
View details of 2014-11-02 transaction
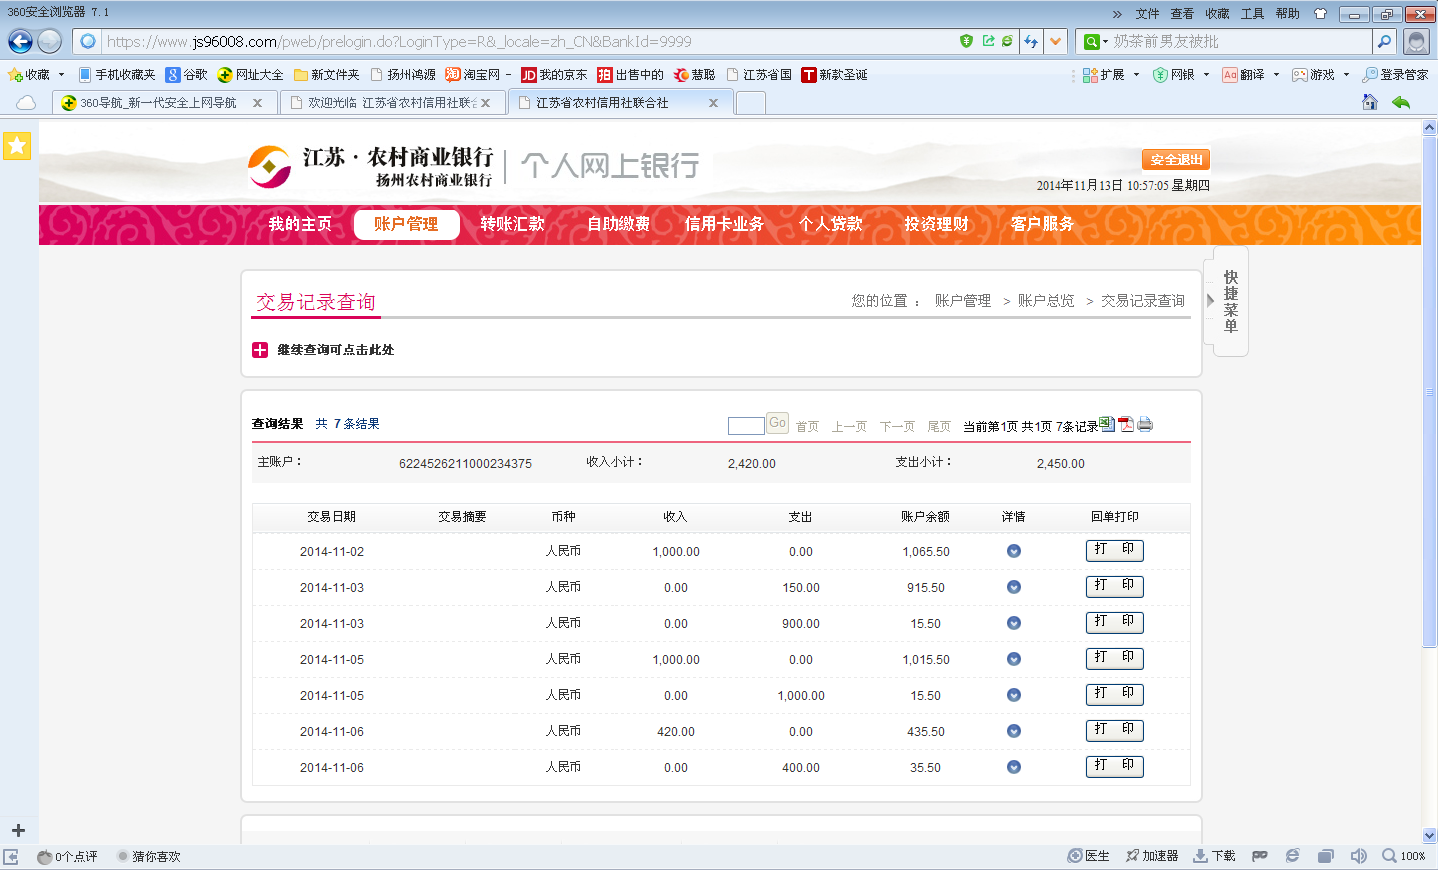click(1013, 551)
